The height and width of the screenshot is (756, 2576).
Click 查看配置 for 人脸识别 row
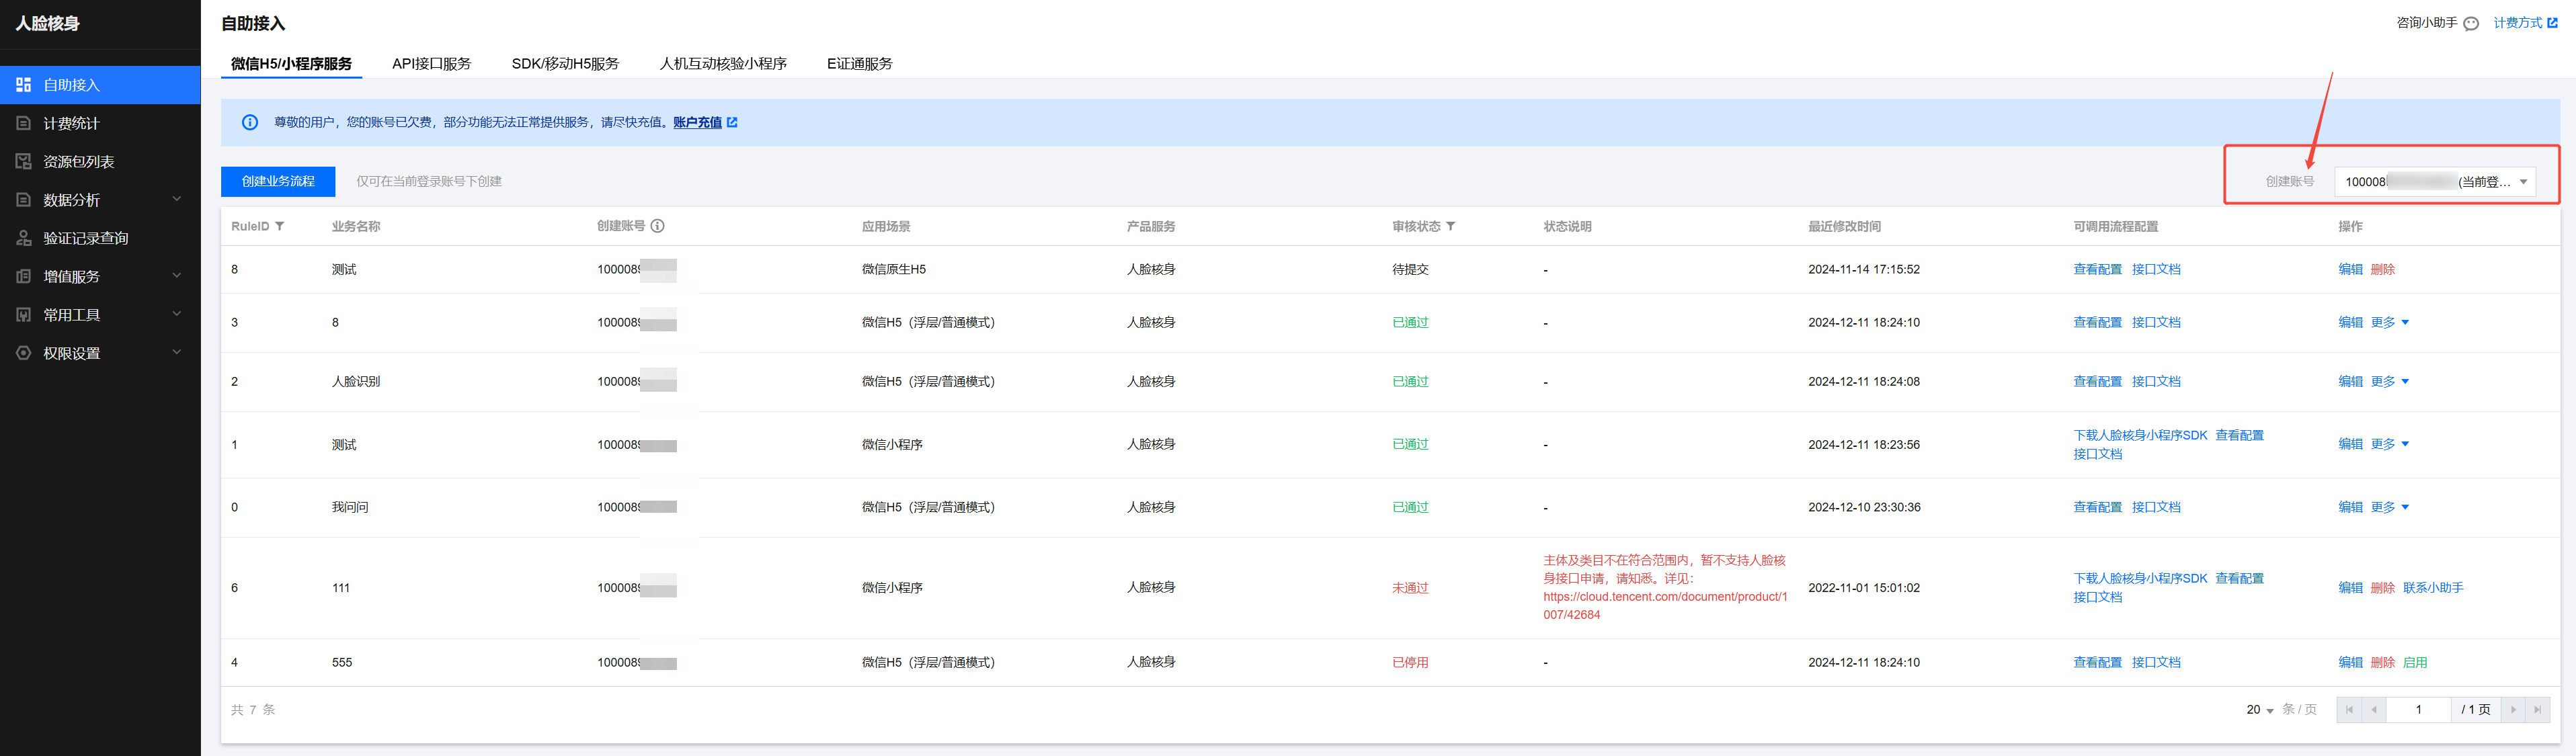[2097, 382]
